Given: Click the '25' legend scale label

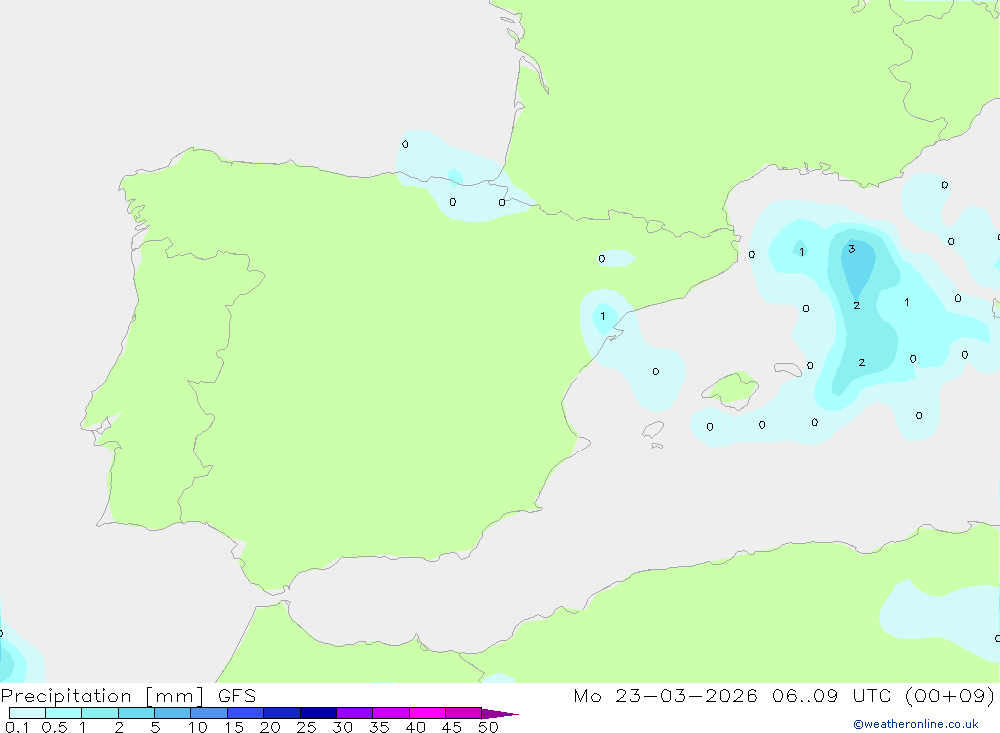Looking at the screenshot, I should coord(306,727).
